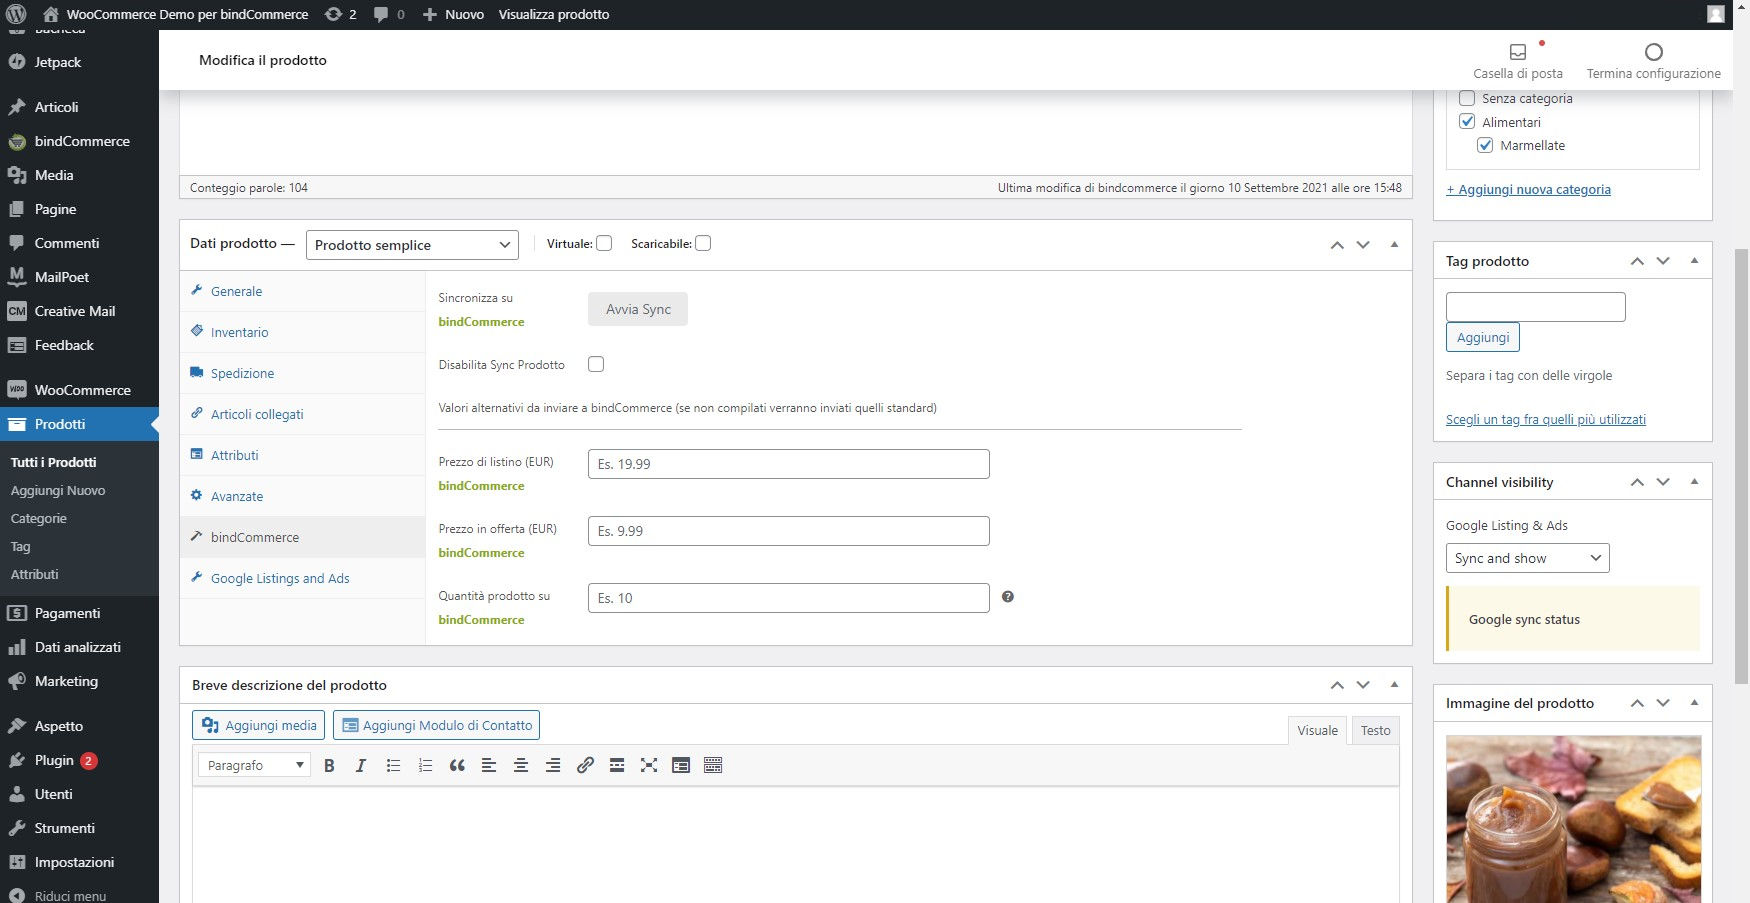The width and height of the screenshot is (1750, 903).
Task: Open the Casella di posta inbox icon
Action: pos(1517,52)
